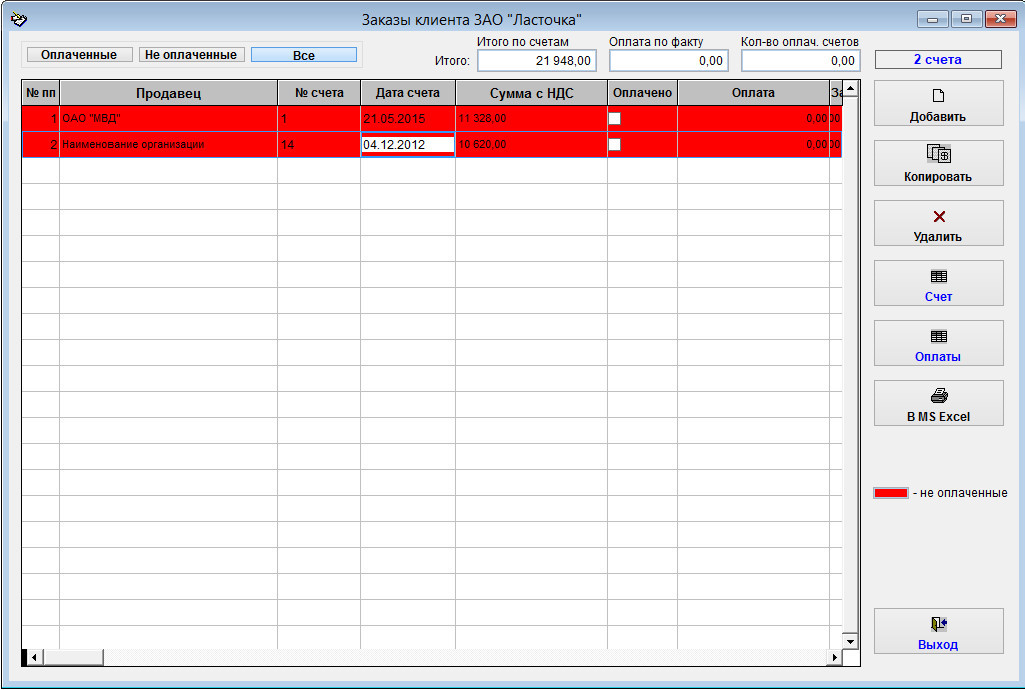This screenshot has width=1025, height=690.
Task: Click the blue Выход label
Action: pyautogui.click(x=937, y=645)
